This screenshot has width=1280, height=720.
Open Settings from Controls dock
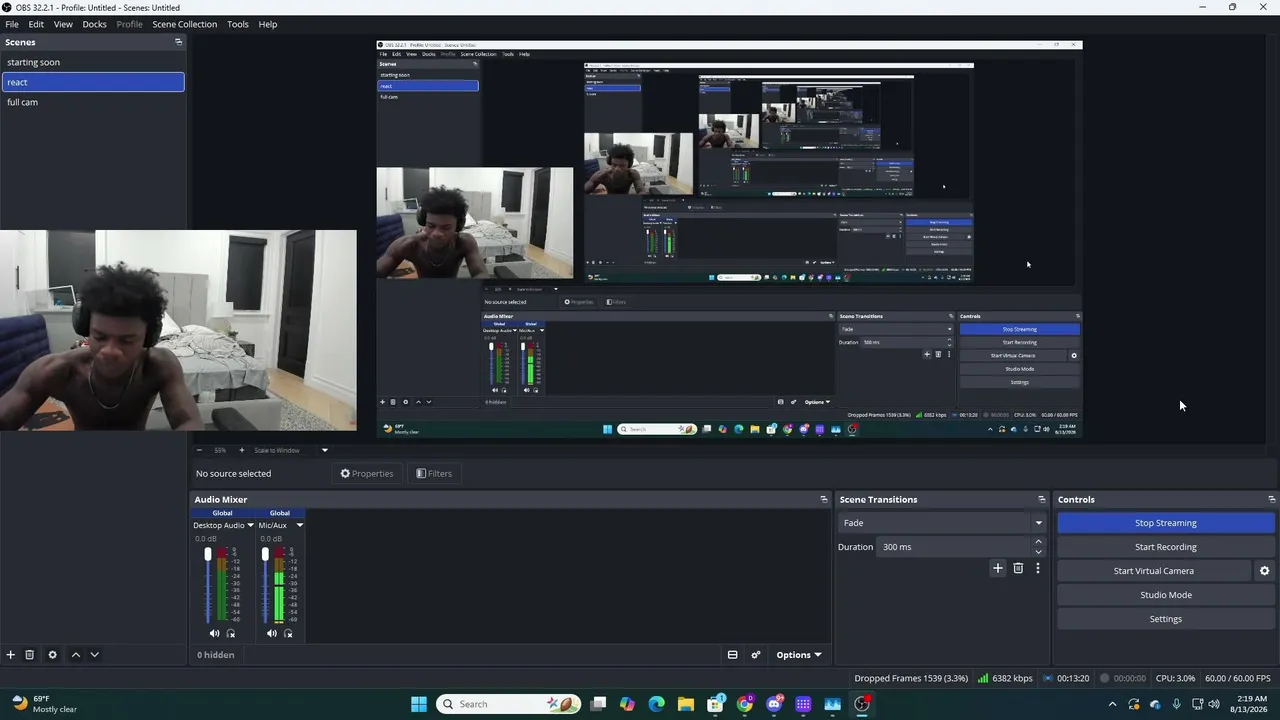(x=1166, y=619)
